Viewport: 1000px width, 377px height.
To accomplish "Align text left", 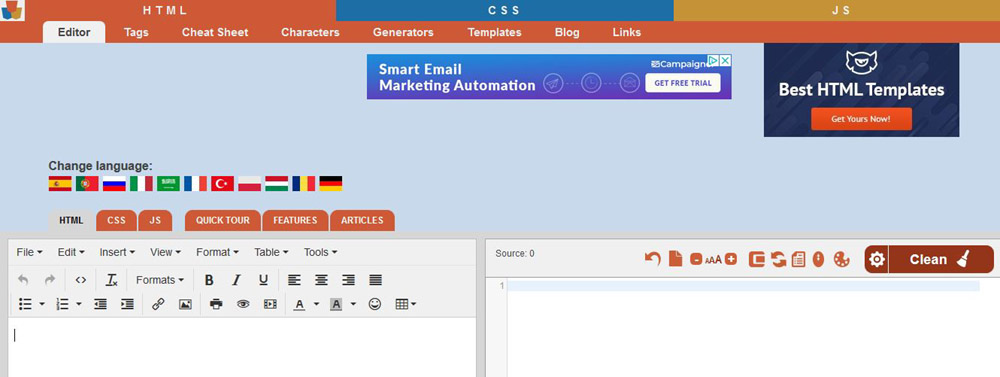I will pos(294,280).
